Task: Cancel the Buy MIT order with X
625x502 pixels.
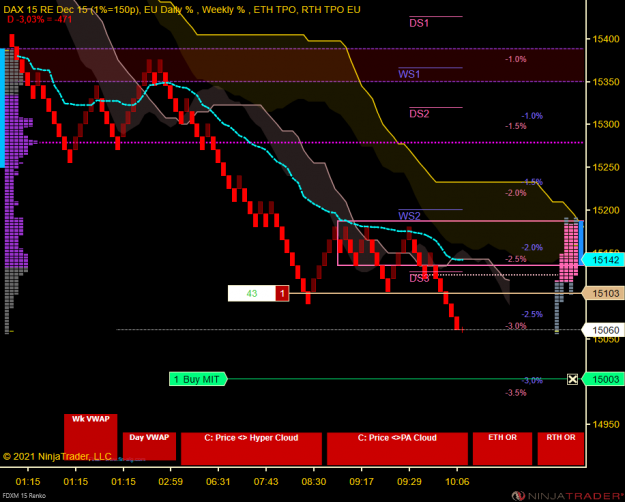Action: tap(572, 379)
